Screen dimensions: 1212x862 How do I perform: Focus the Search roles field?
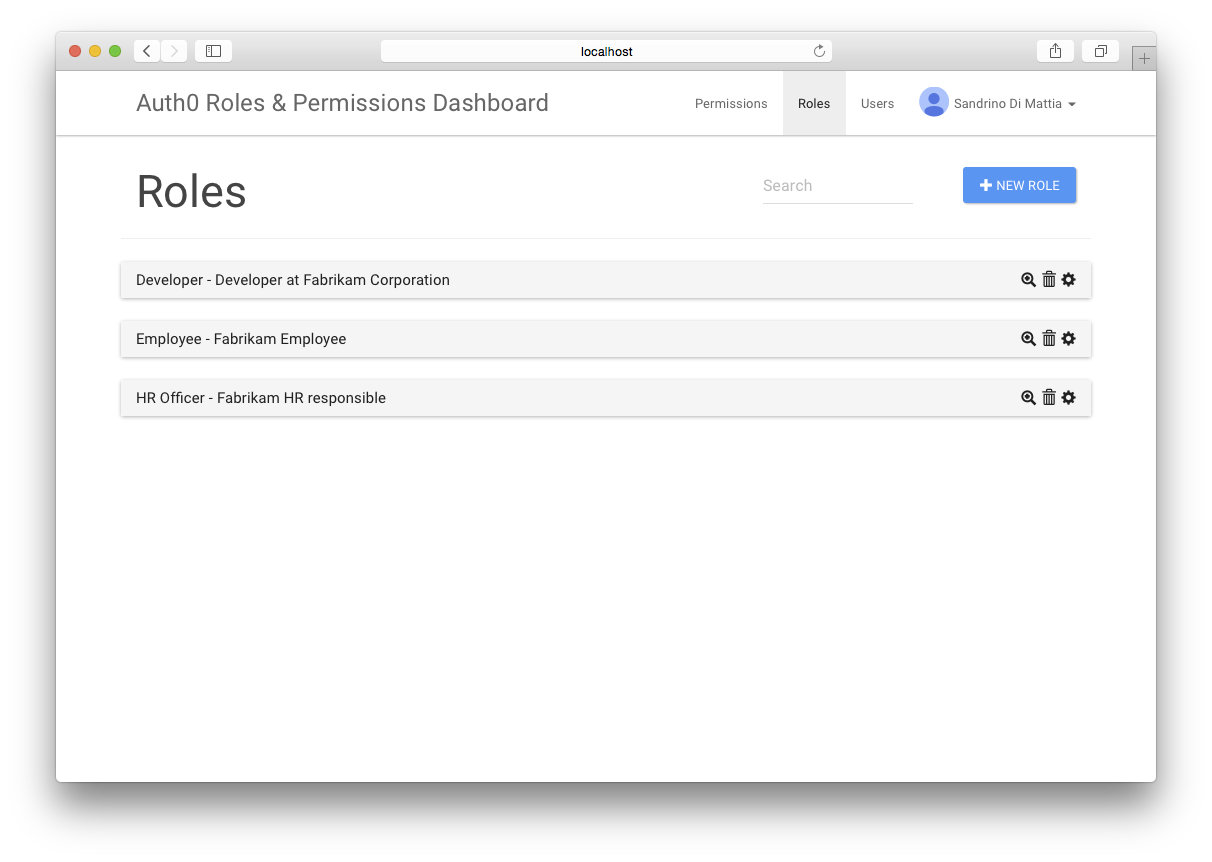point(837,186)
